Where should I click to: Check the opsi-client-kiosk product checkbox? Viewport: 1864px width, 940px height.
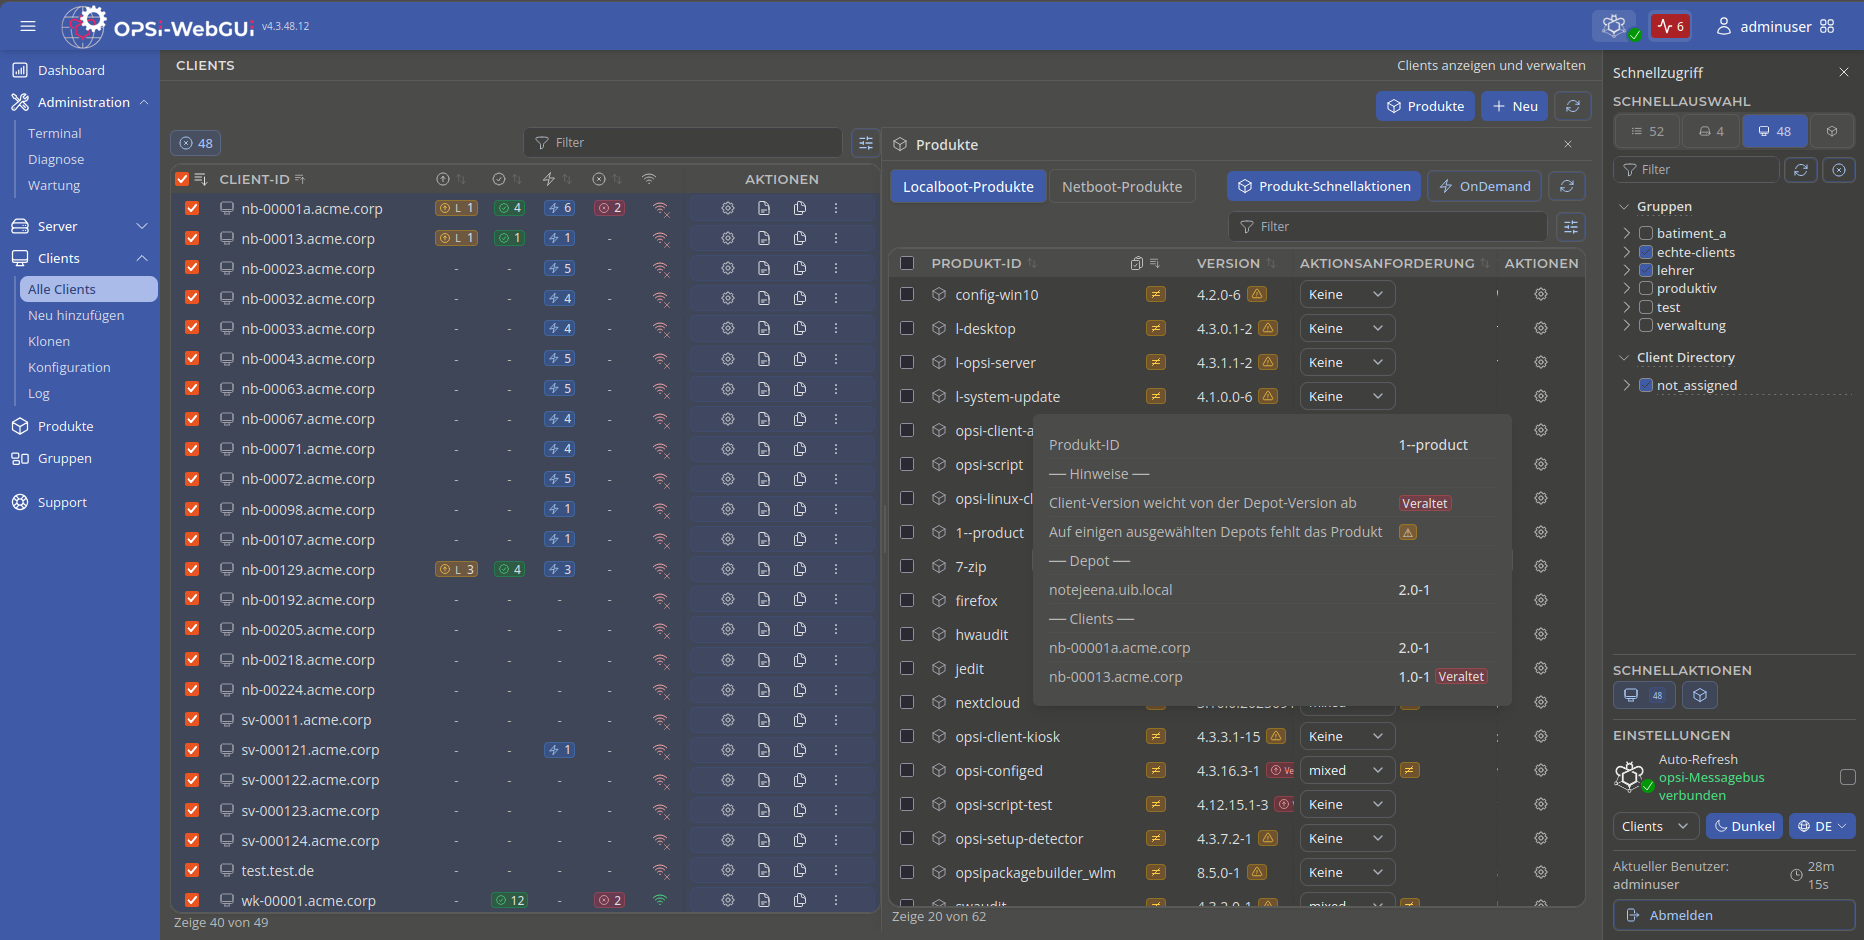907,736
